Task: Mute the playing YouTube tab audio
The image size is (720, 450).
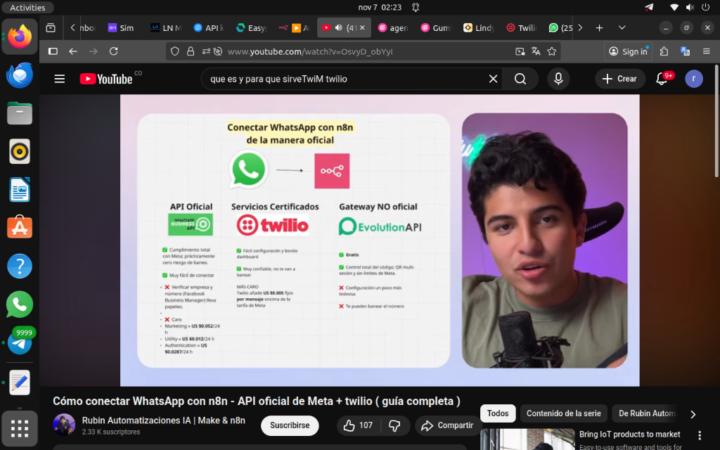Action: tap(338, 28)
